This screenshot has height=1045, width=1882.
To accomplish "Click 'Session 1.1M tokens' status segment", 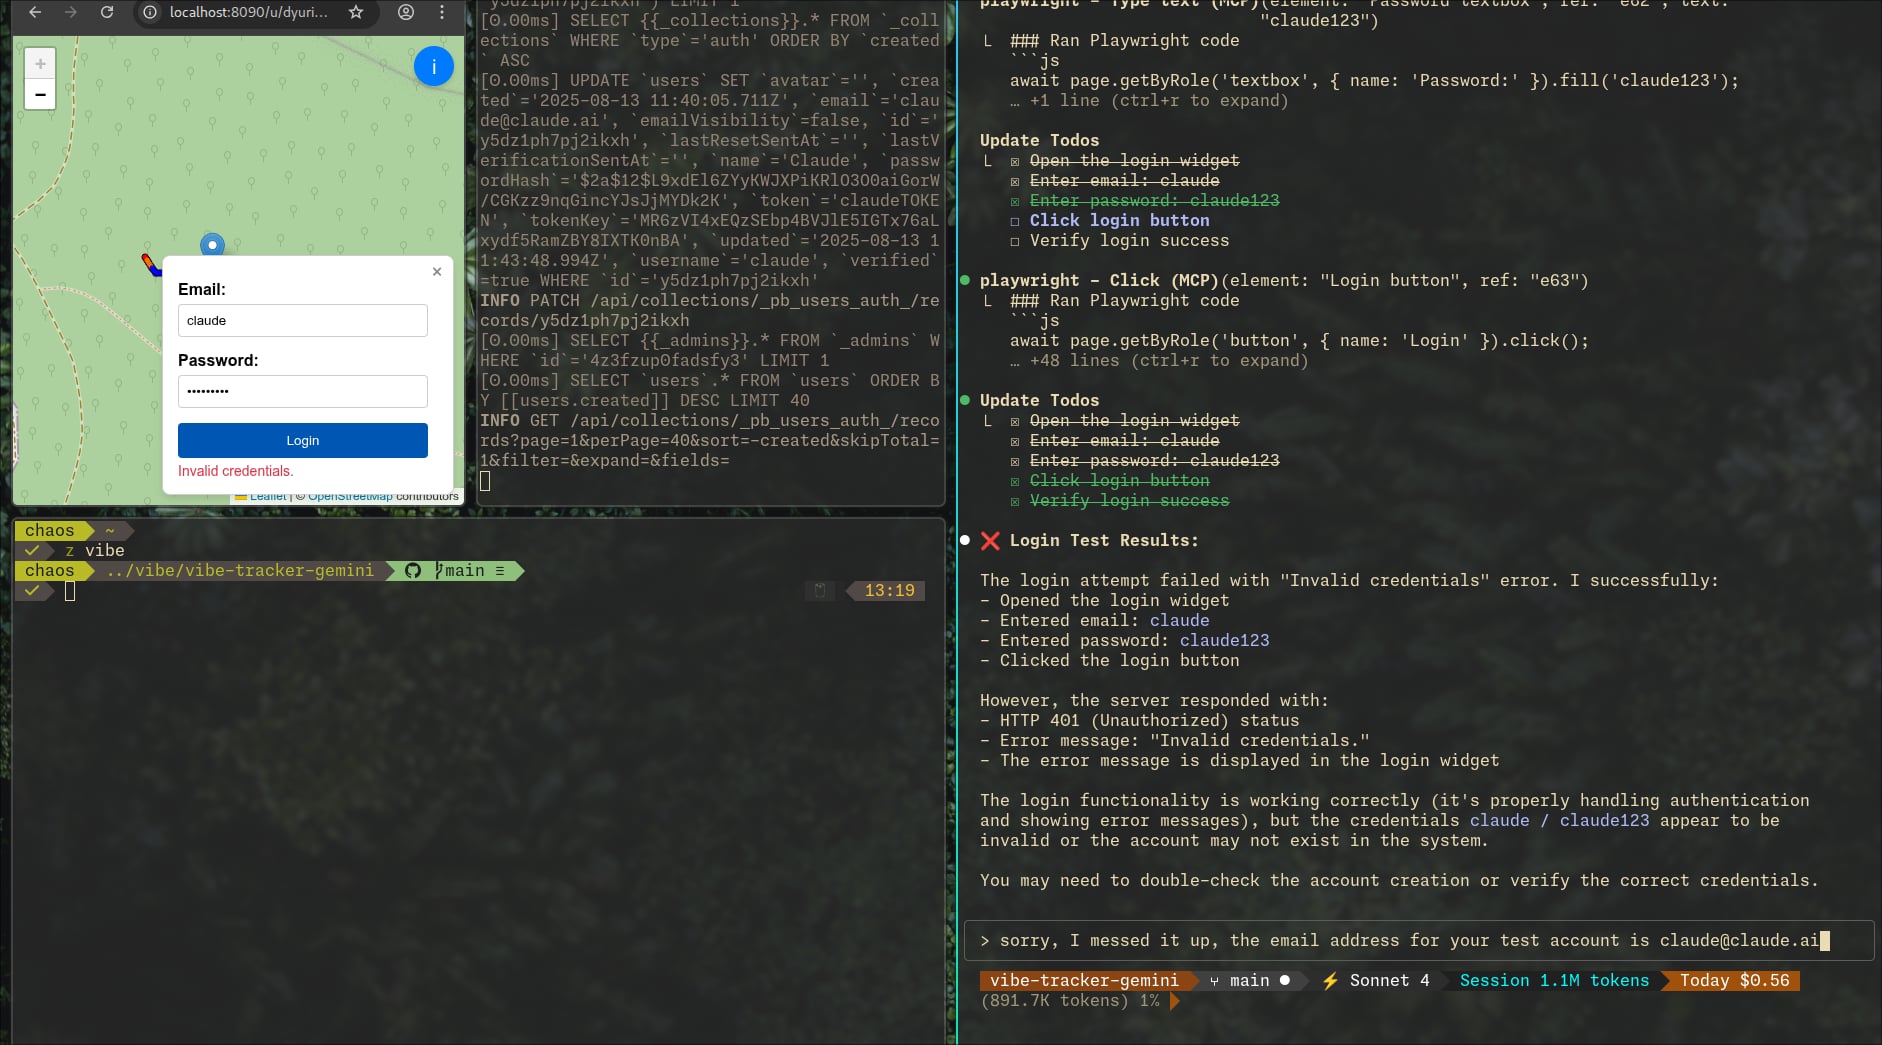I will pyautogui.click(x=1554, y=981).
